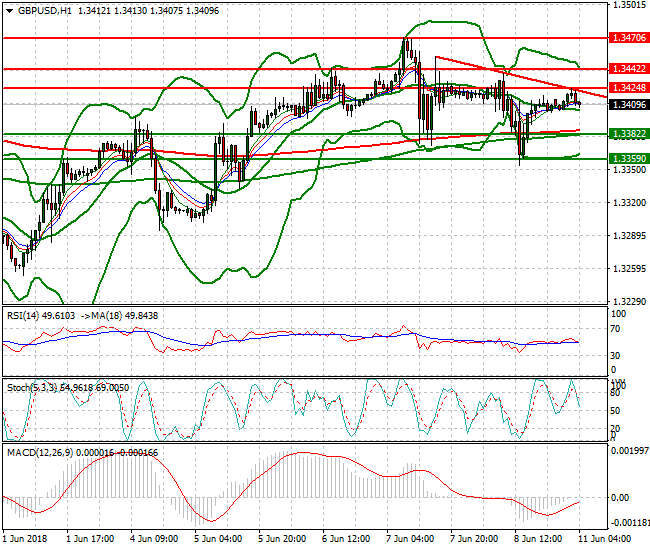Select the green 1.33822 price level tag

(627, 134)
